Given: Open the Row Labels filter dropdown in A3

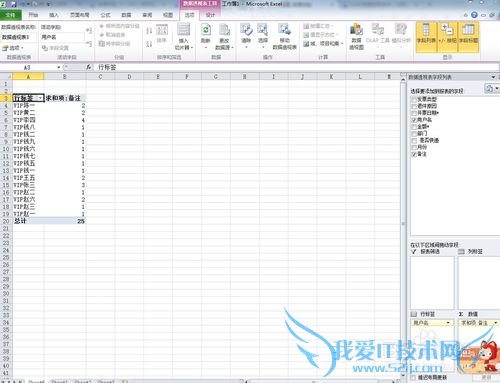Looking at the screenshot, I should [40, 98].
